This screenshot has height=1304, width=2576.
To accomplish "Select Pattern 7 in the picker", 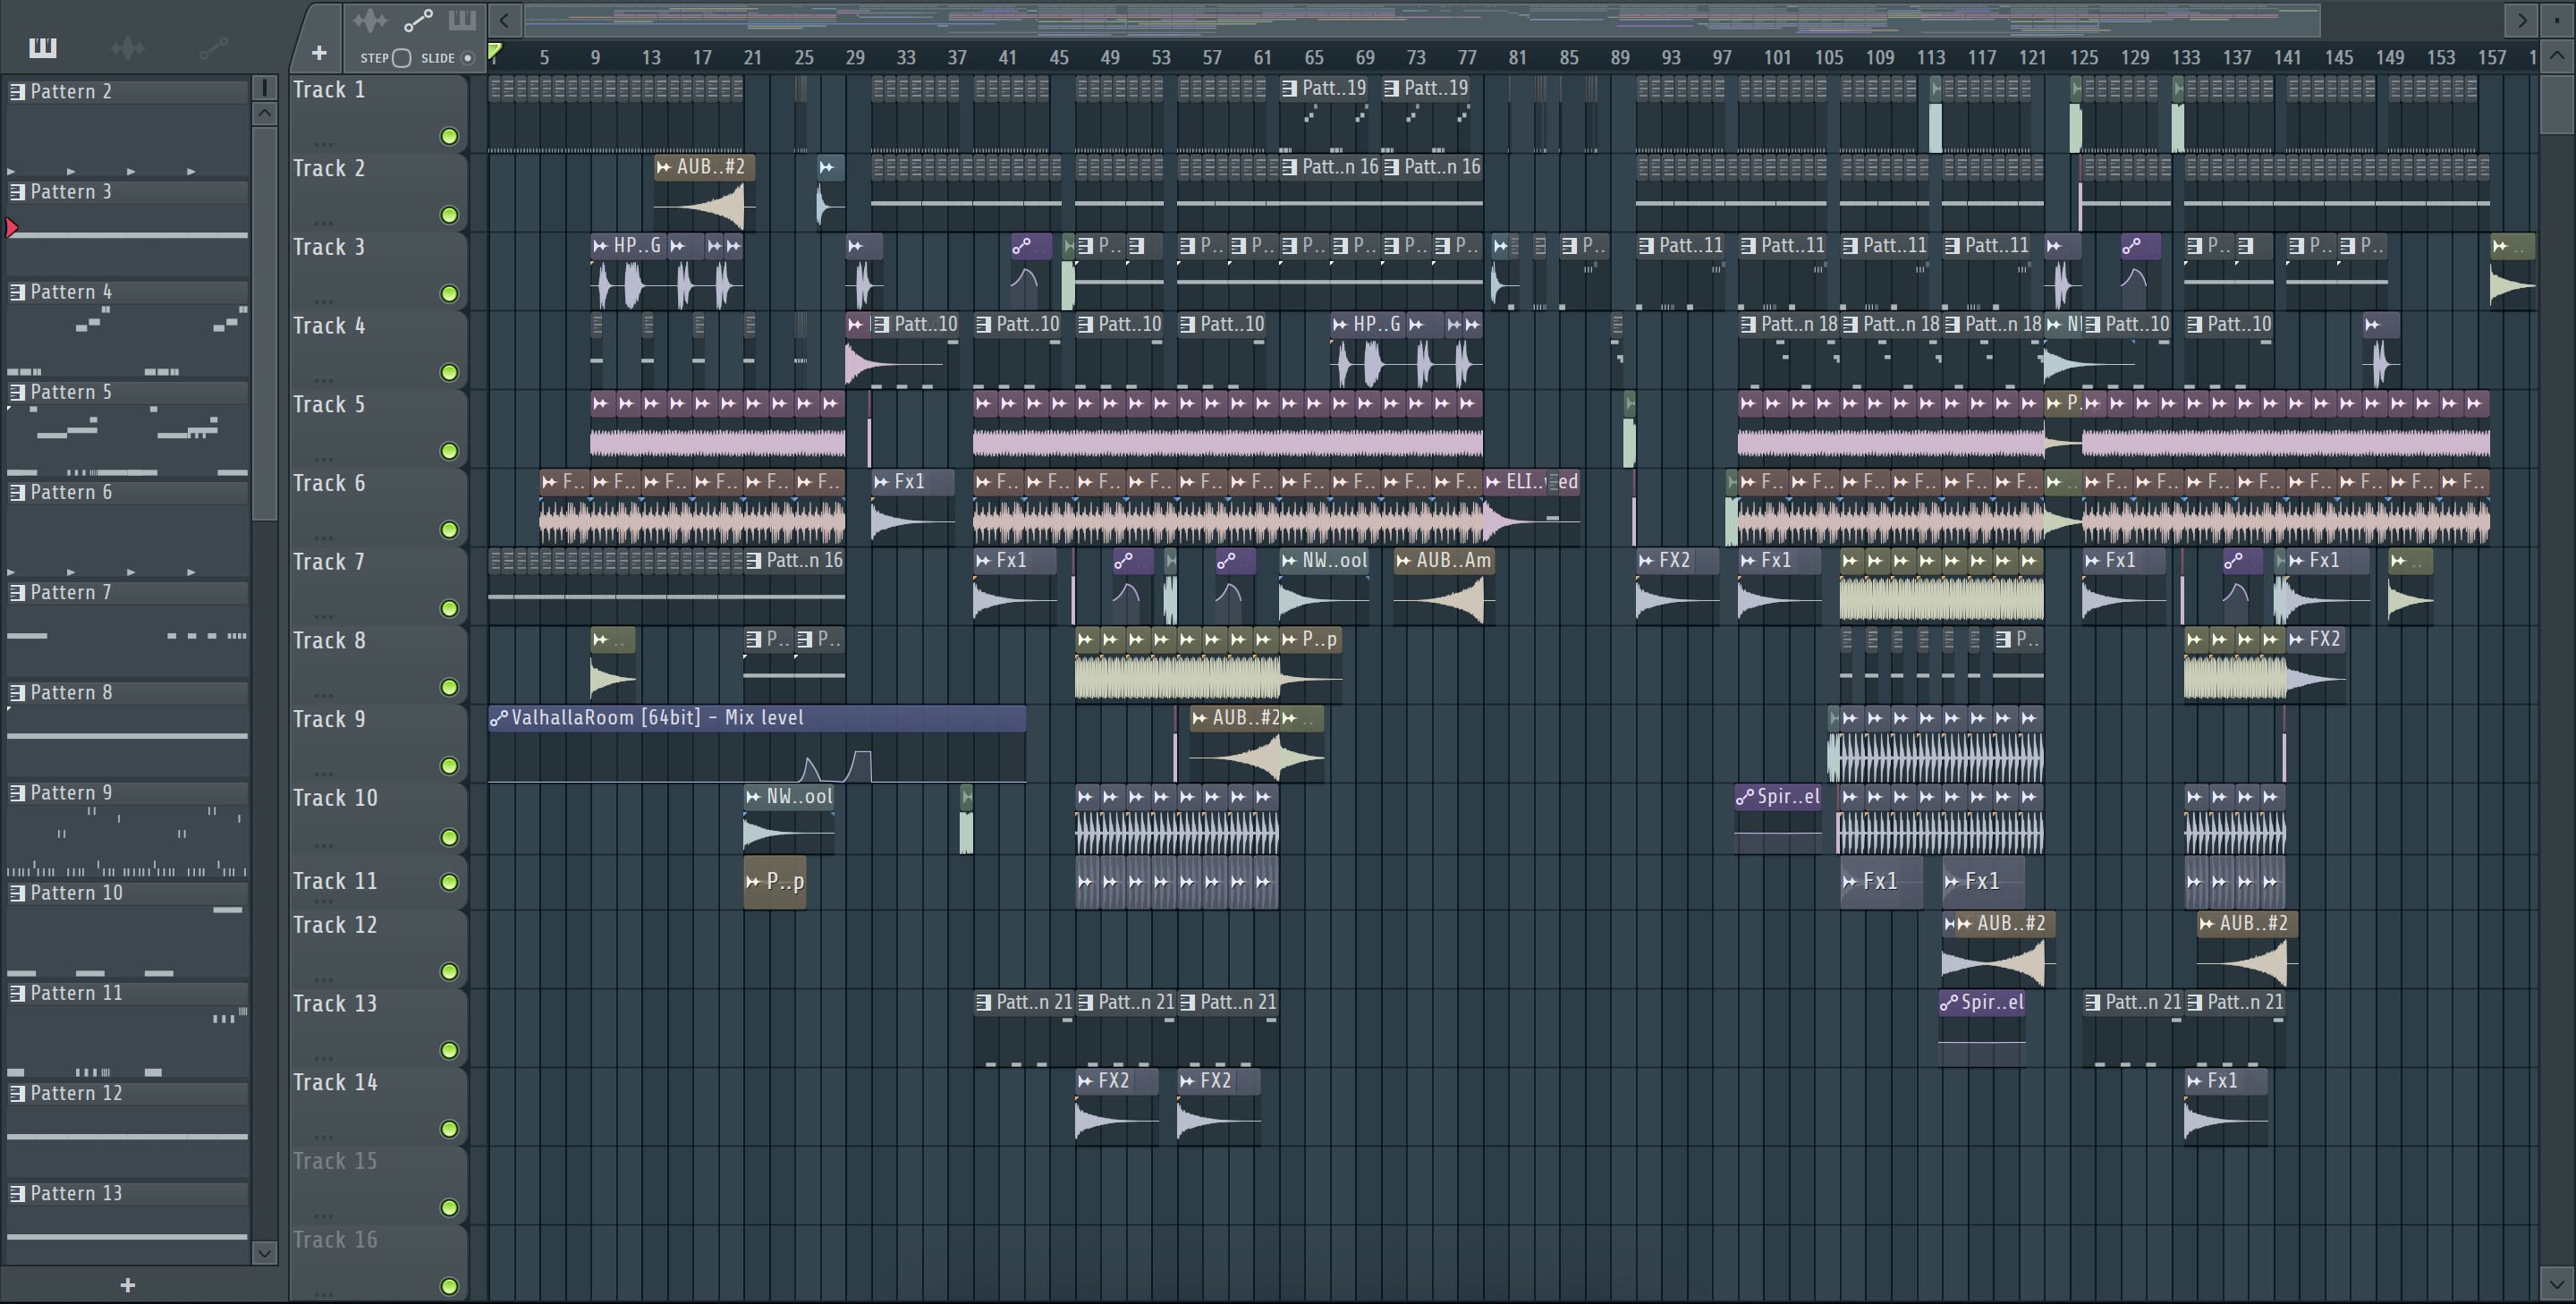I will point(127,592).
